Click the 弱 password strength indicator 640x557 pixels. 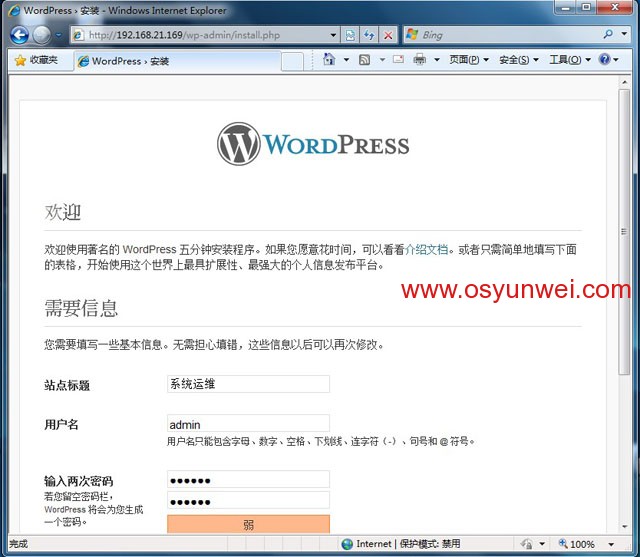tap(248, 524)
